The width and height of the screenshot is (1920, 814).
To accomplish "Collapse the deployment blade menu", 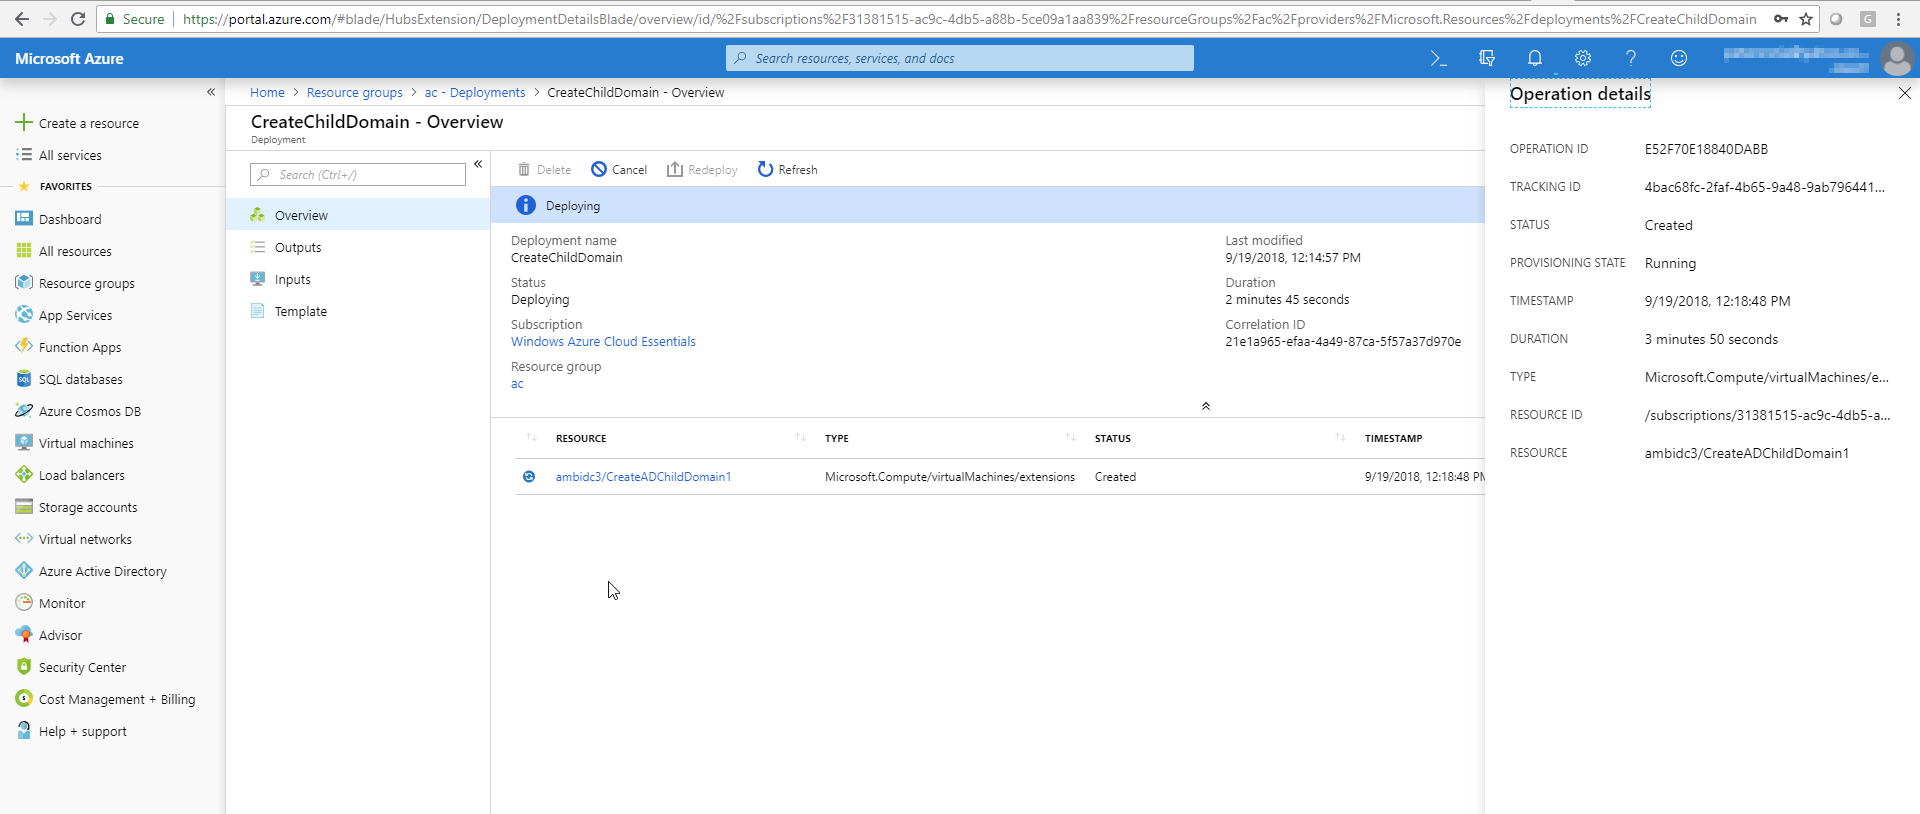I will click(478, 164).
